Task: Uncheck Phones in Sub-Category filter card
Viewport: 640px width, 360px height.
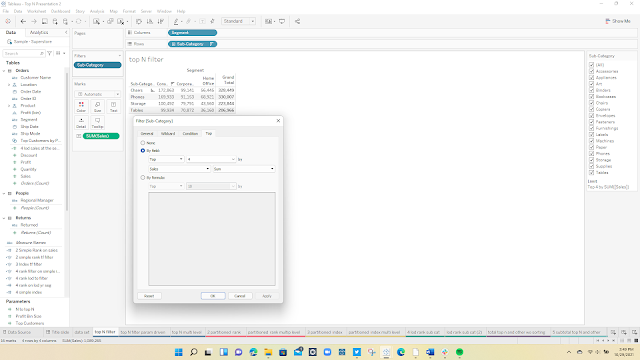Action: tap(591, 153)
